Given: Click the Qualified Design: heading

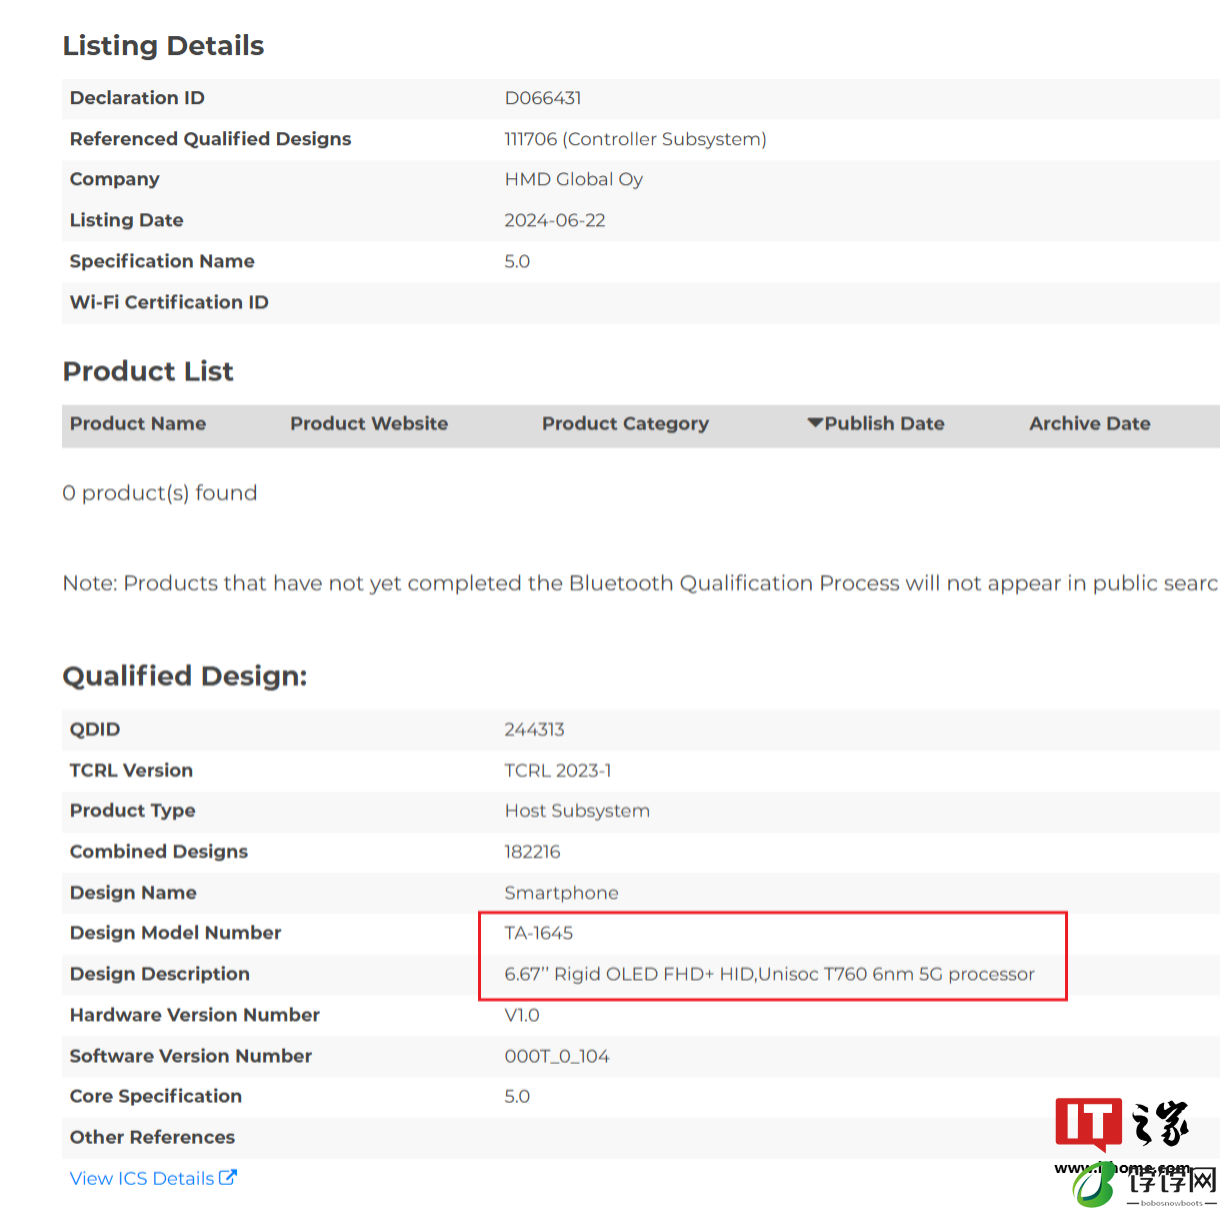Looking at the screenshot, I should coord(185,677).
